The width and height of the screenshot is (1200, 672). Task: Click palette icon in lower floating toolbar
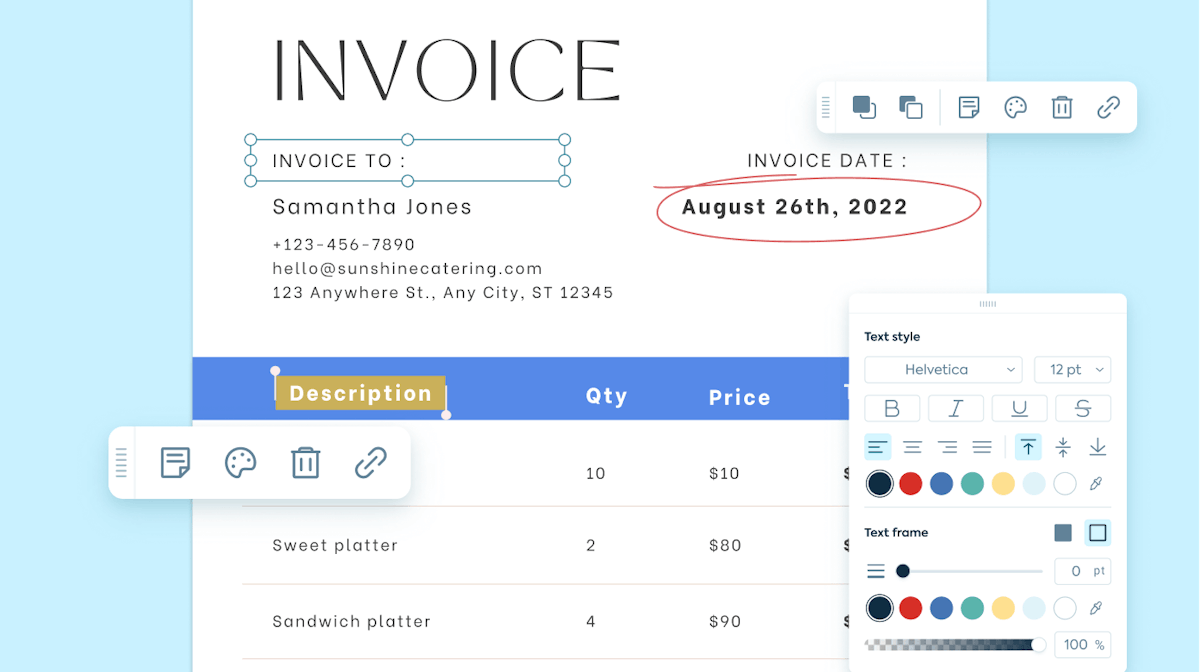(241, 463)
